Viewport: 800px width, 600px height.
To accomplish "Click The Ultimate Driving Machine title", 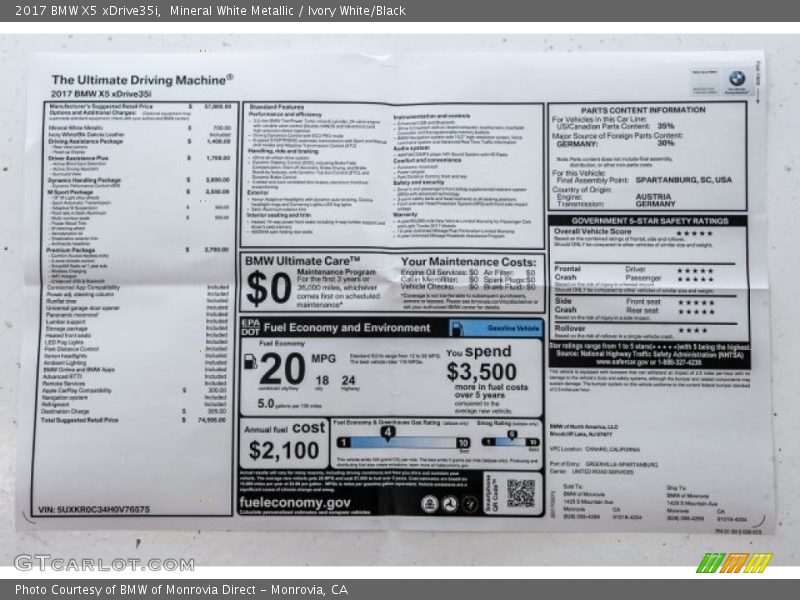I will tap(142, 79).
